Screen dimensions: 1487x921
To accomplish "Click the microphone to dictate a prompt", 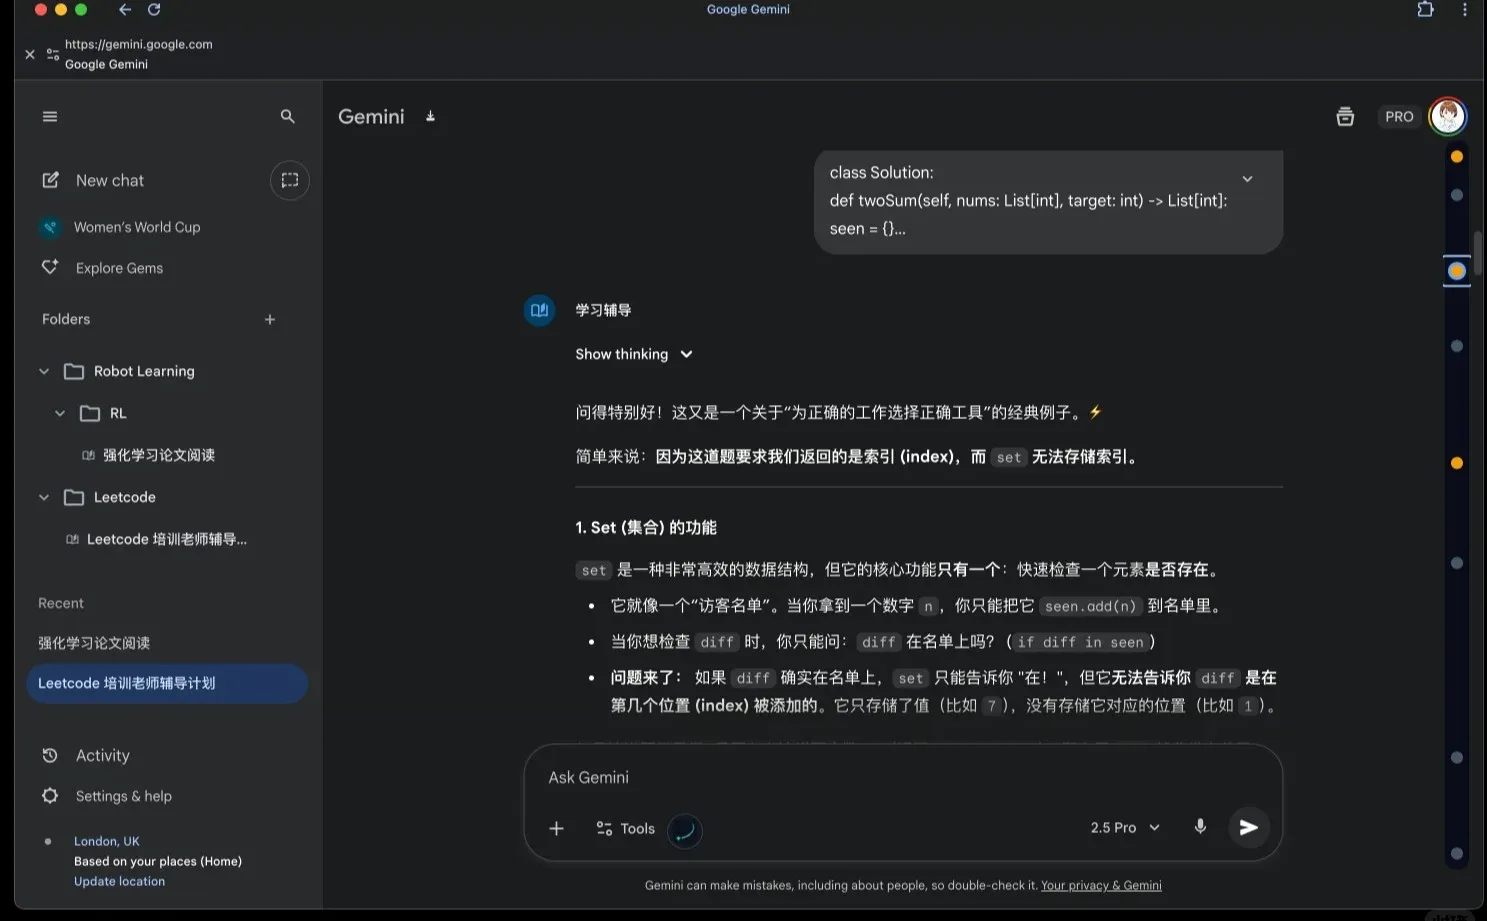I will pyautogui.click(x=1200, y=827).
